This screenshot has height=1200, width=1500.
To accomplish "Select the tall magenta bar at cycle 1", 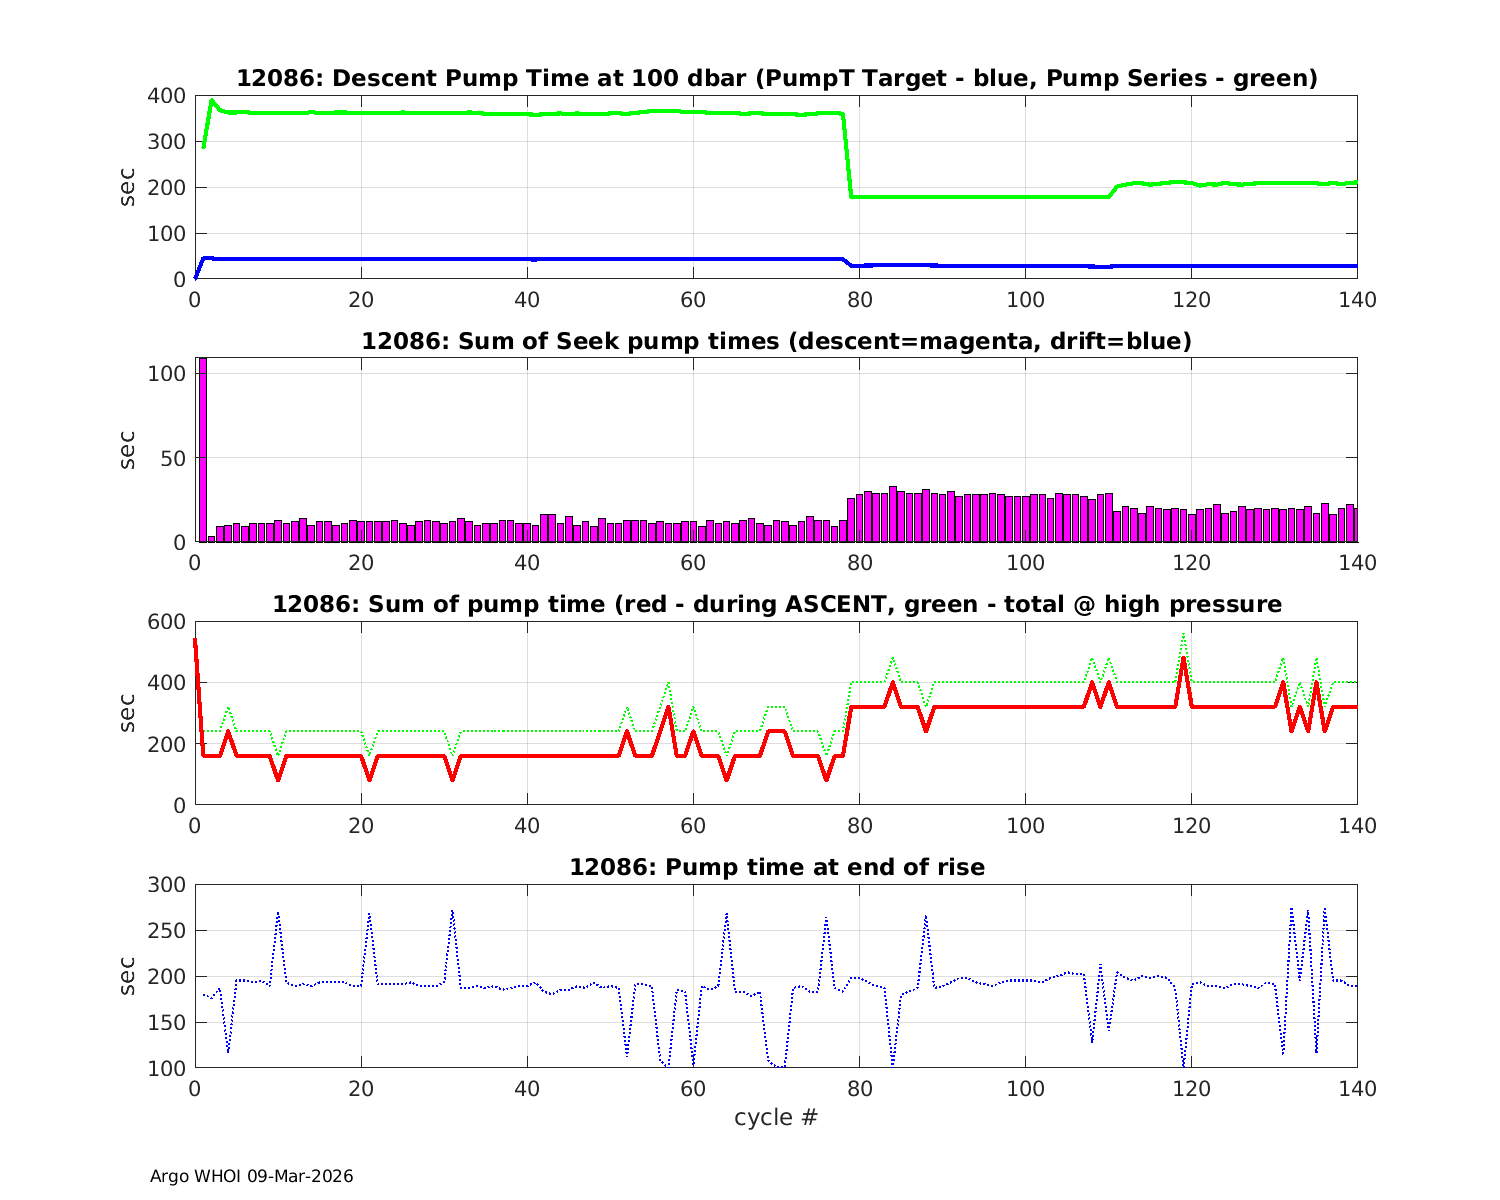I will click(203, 450).
